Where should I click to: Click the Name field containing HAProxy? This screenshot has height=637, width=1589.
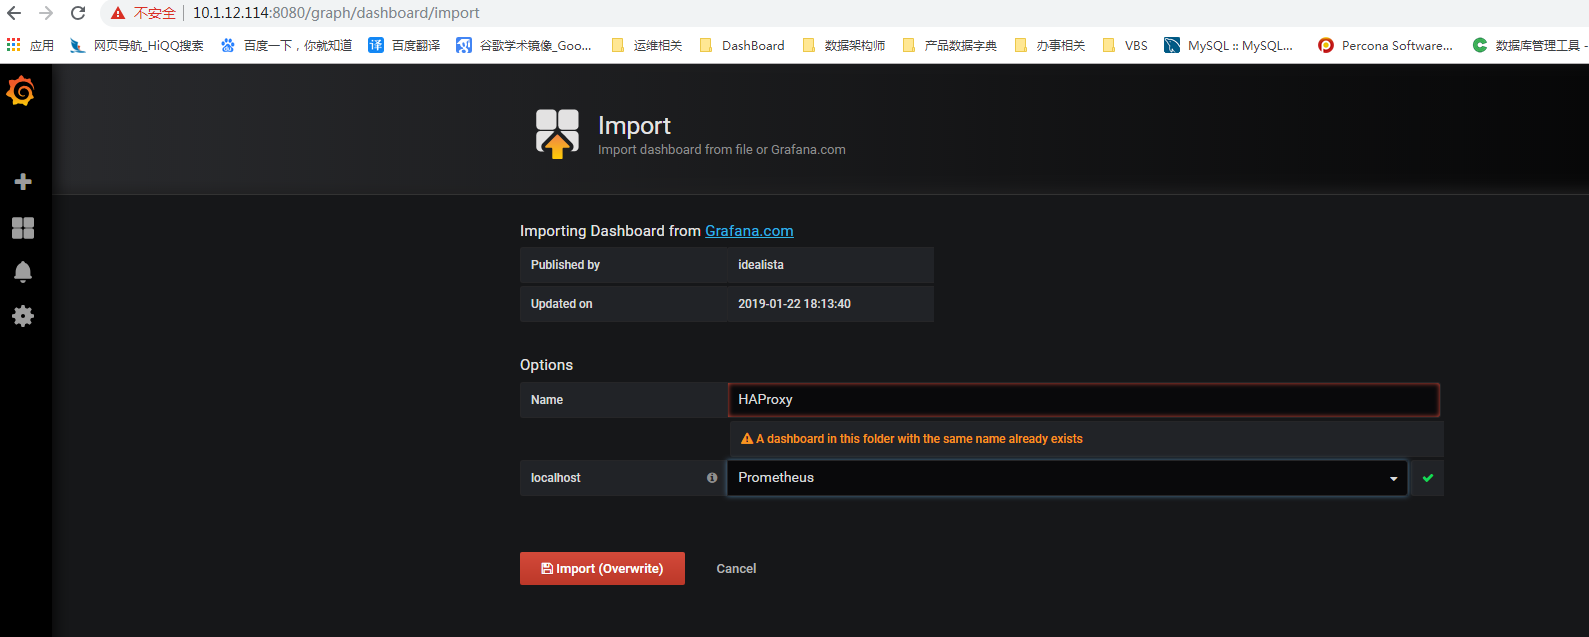point(1083,400)
